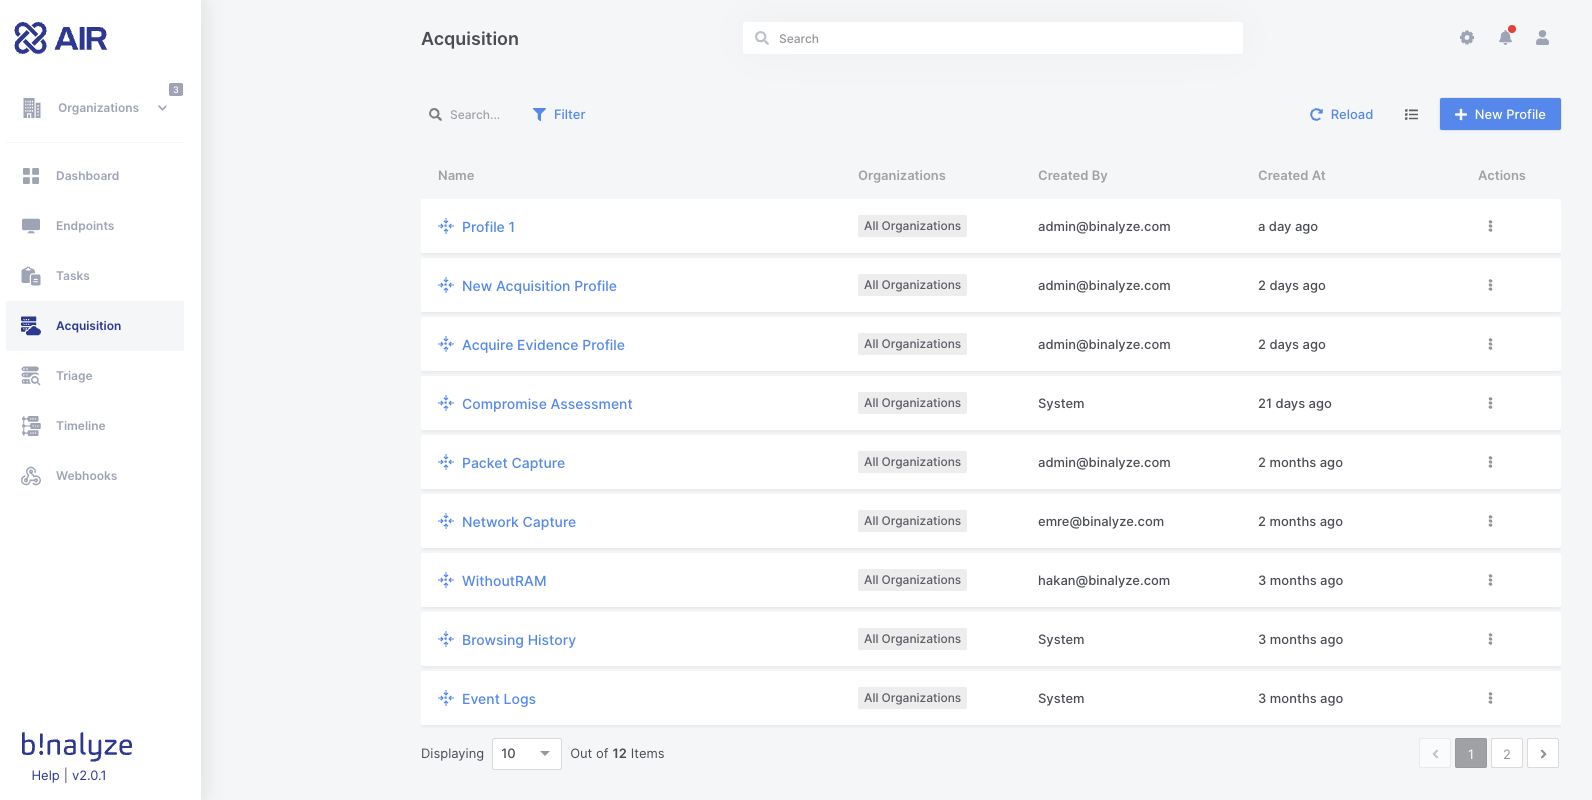Open actions menu for Packet Capture row

(1490, 463)
